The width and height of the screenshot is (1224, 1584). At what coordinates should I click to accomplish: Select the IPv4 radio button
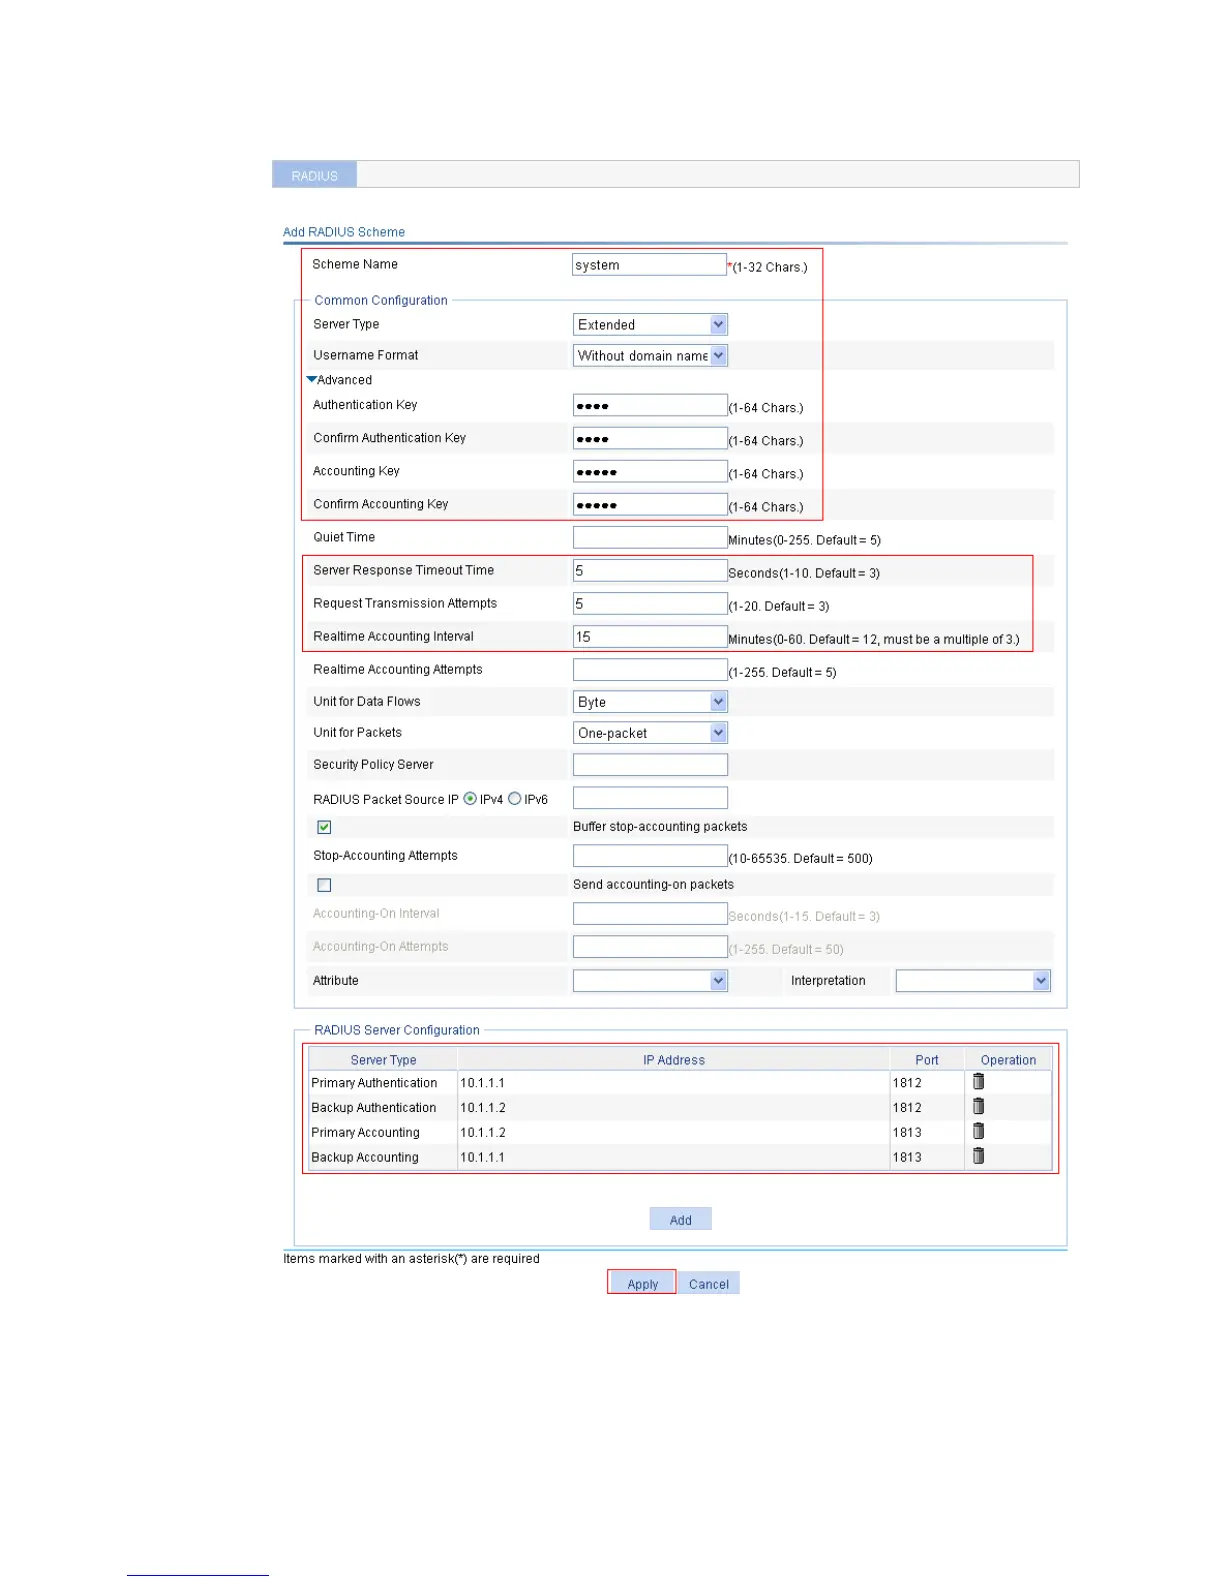[470, 798]
